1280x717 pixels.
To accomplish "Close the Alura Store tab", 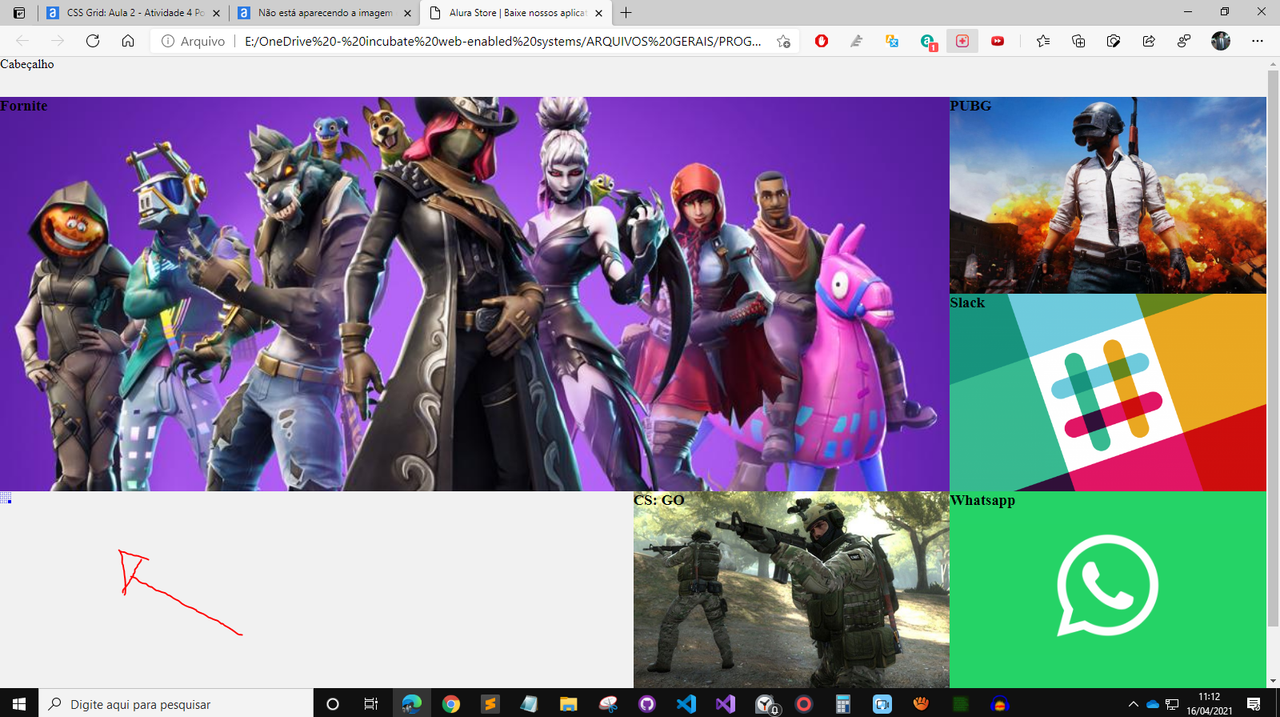I will pos(598,13).
